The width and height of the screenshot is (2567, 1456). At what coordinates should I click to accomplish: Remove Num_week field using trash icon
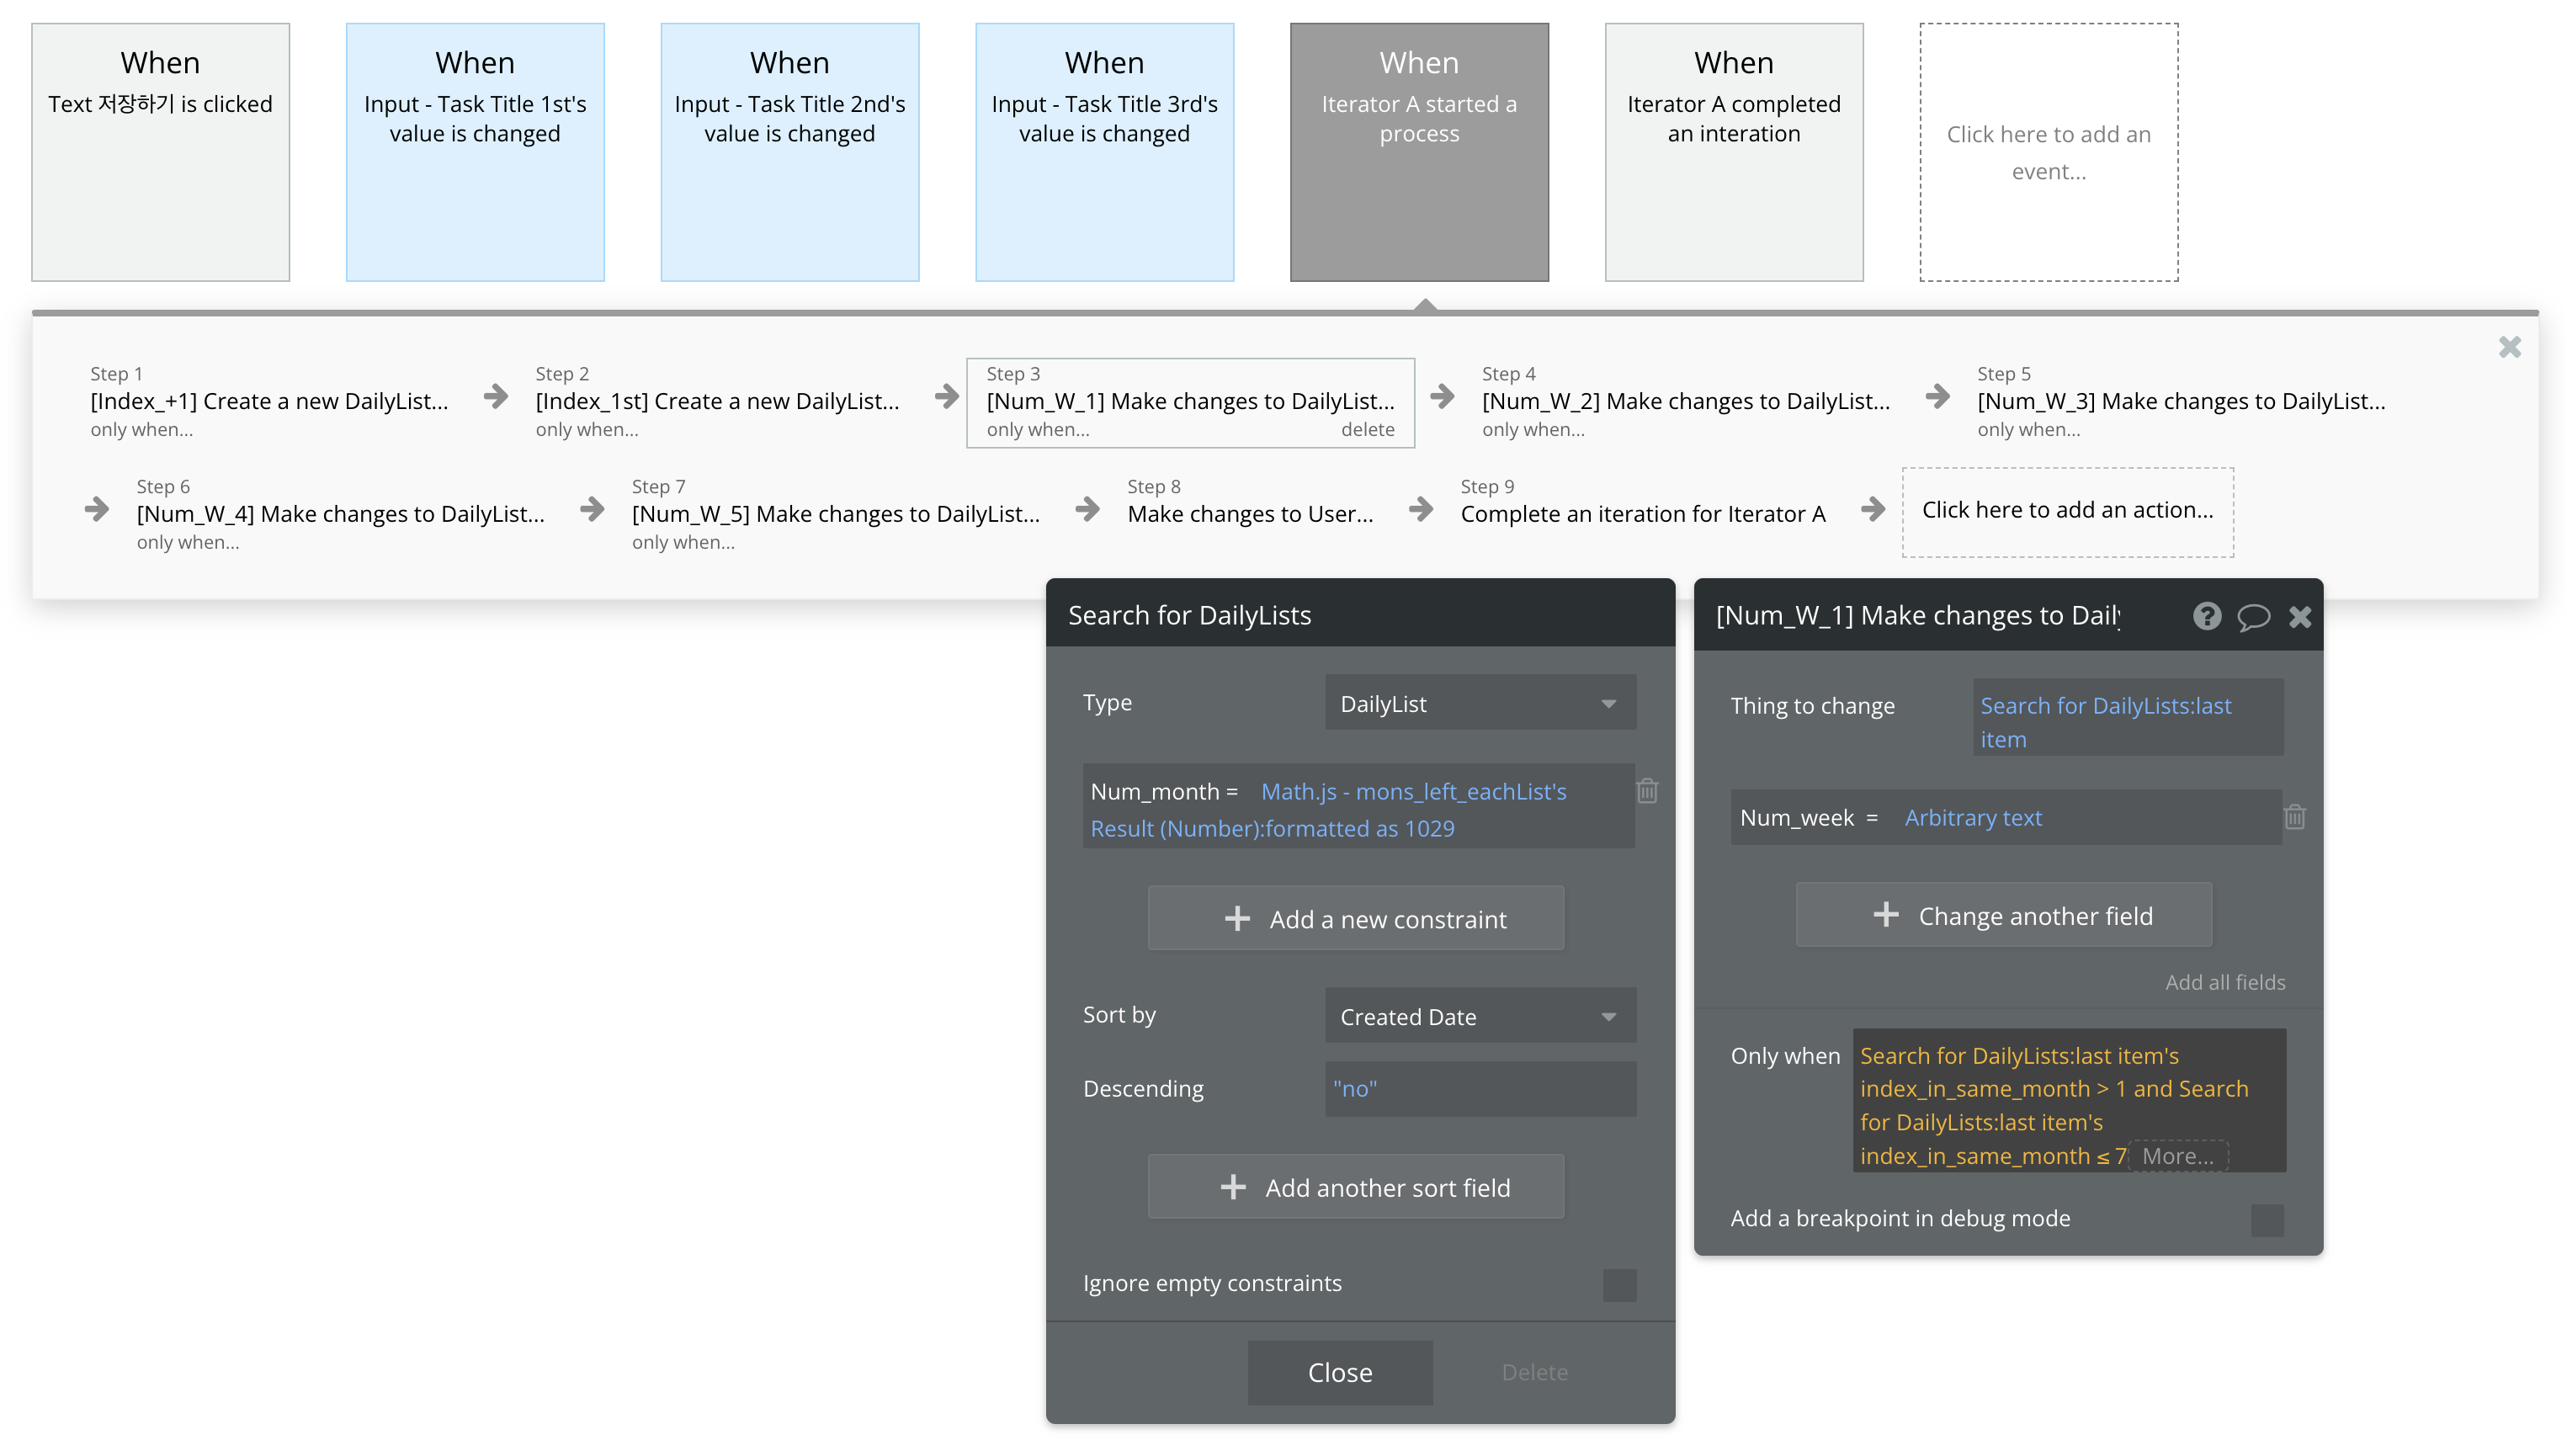coord(2294,817)
